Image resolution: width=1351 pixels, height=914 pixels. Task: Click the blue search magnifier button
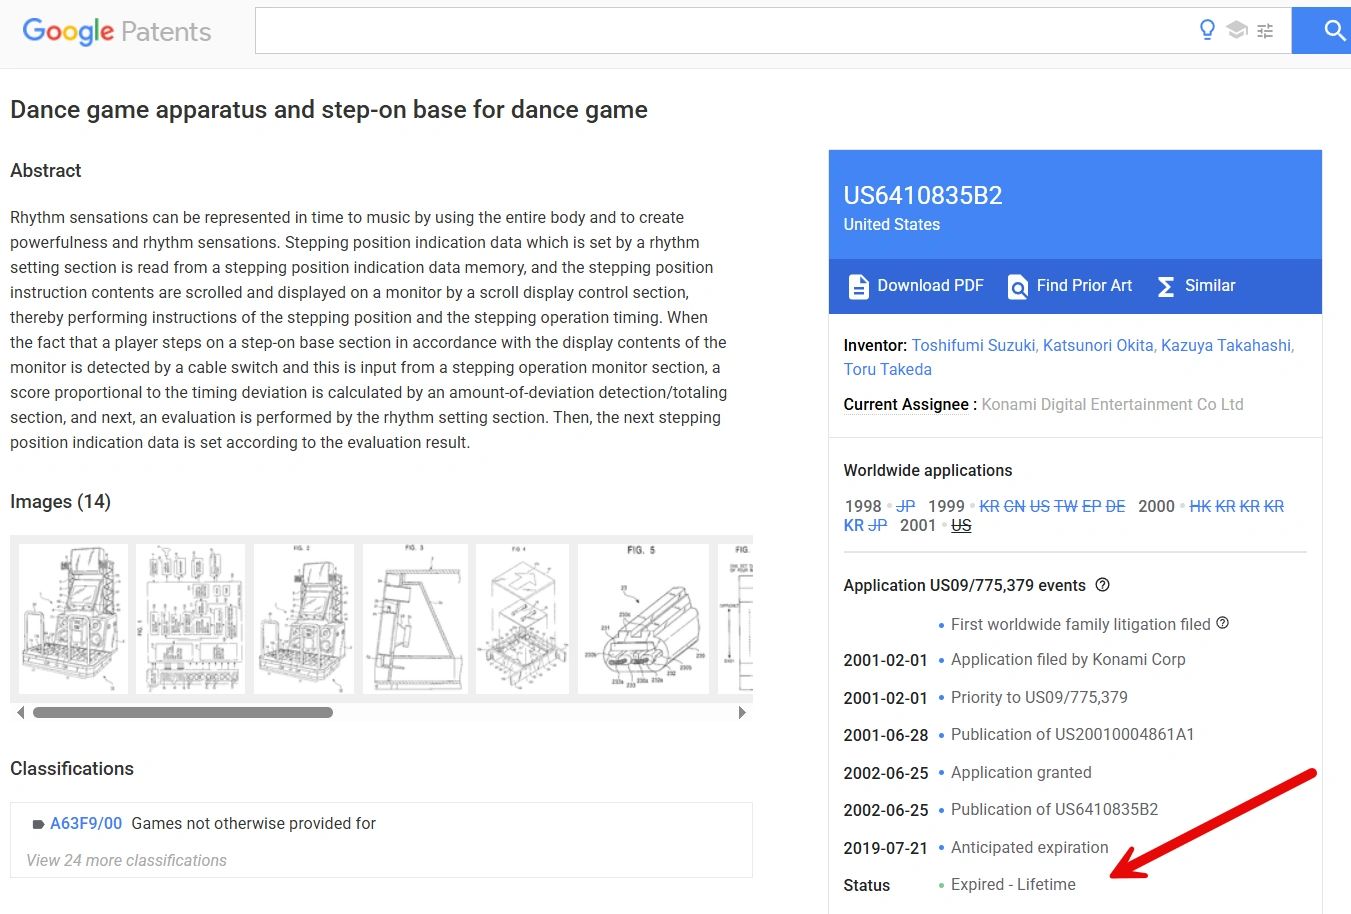[x=1322, y=31]
